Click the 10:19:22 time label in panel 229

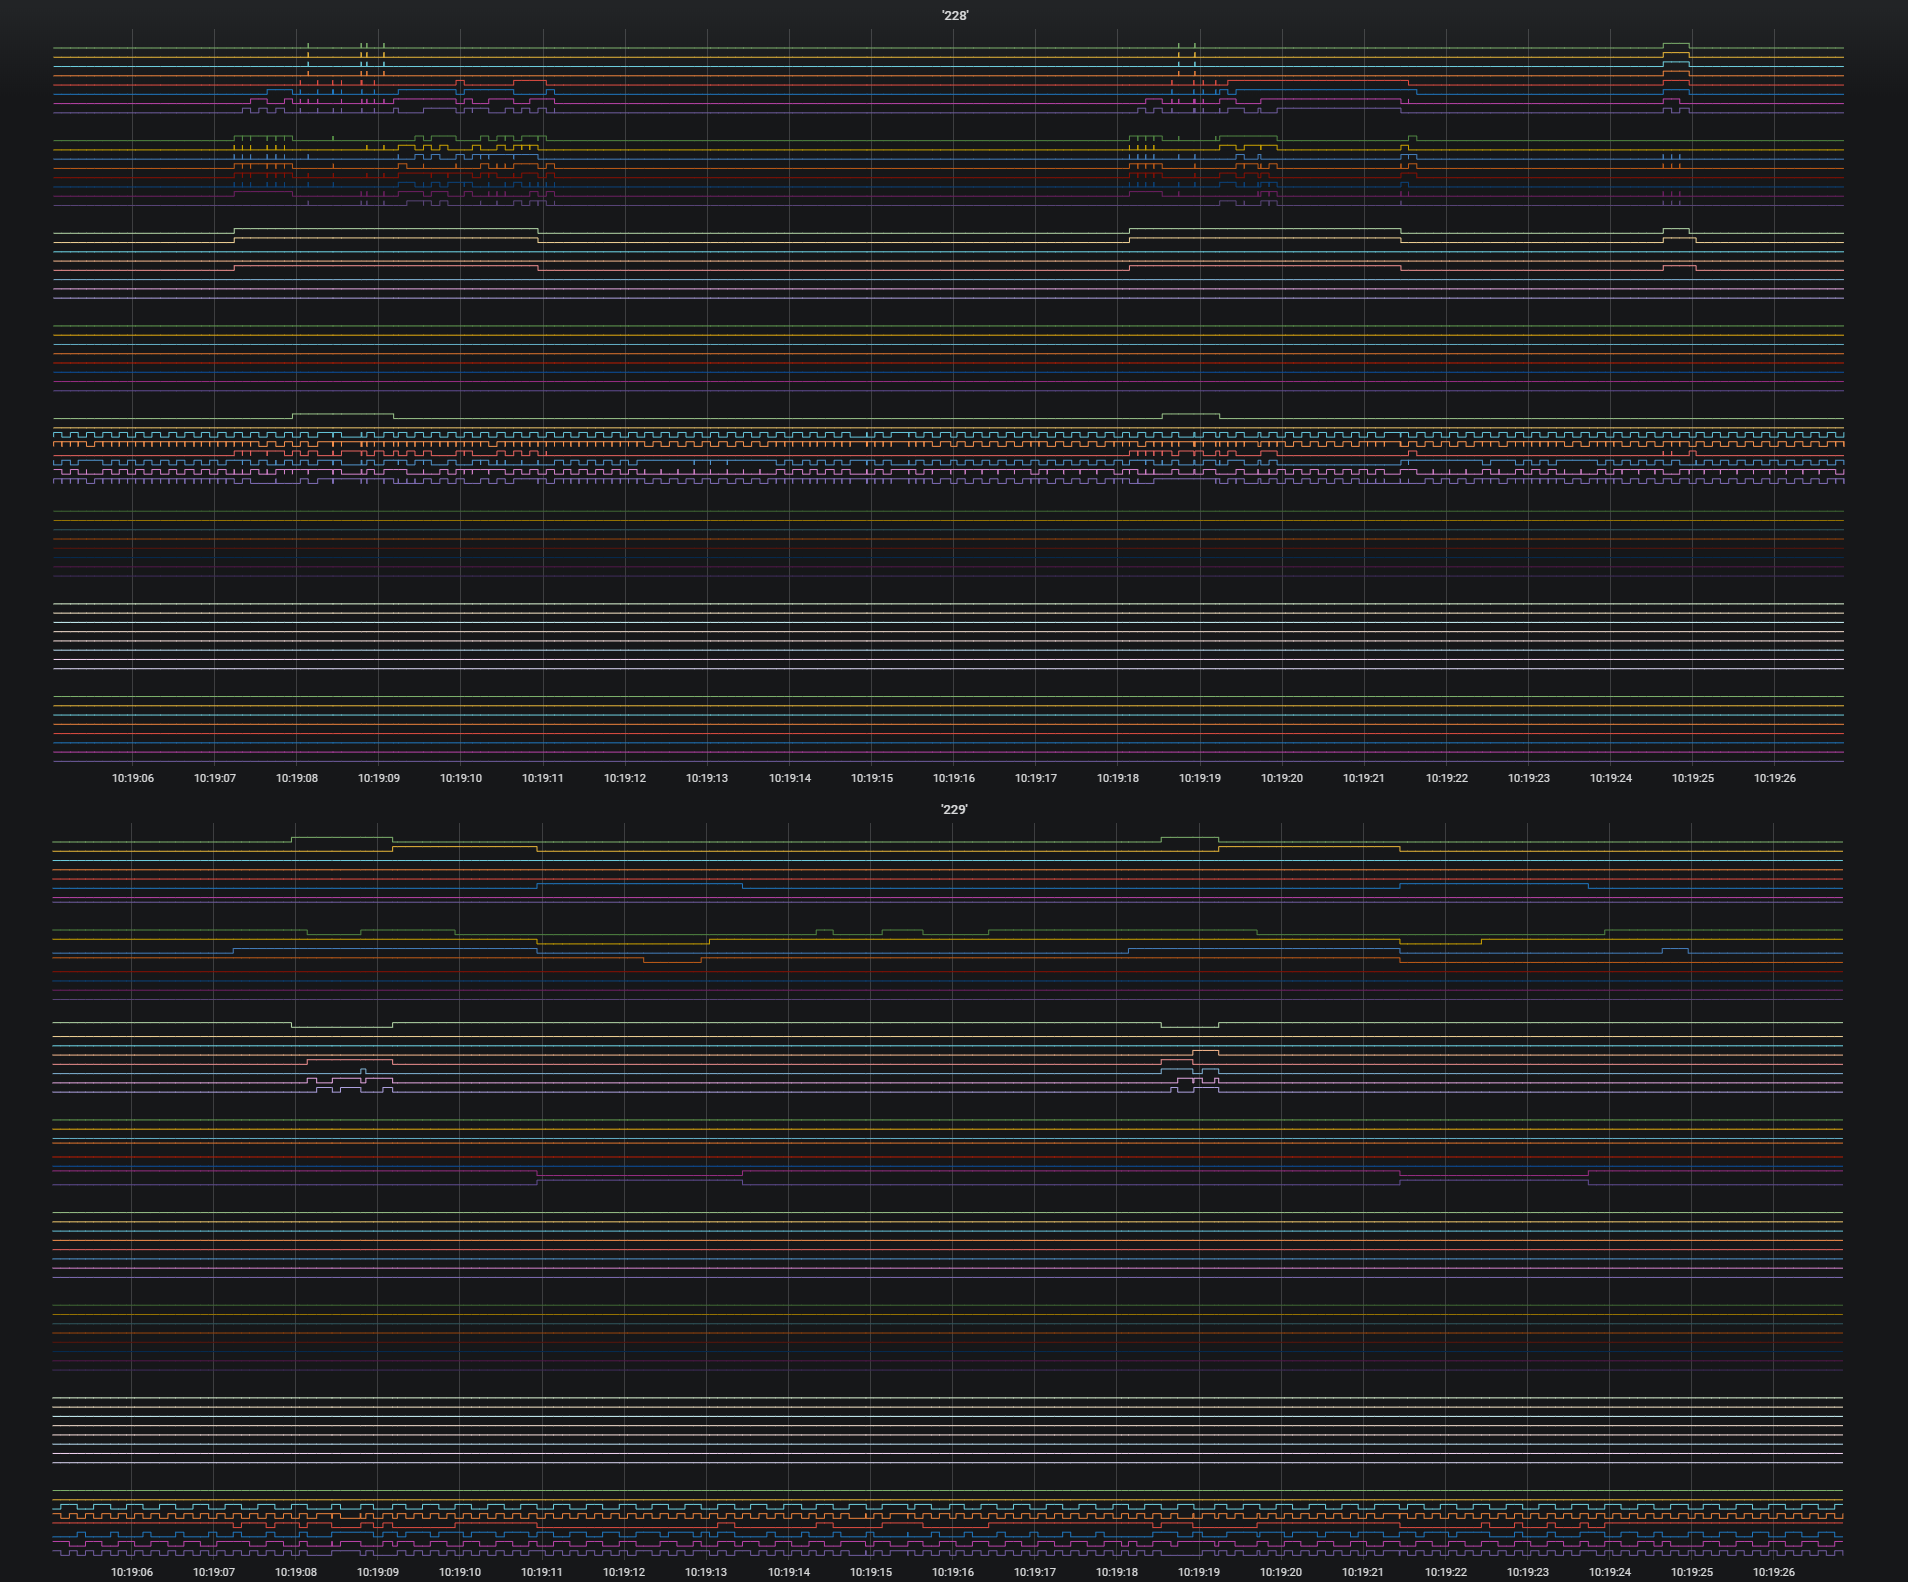click(1446, 1572)
